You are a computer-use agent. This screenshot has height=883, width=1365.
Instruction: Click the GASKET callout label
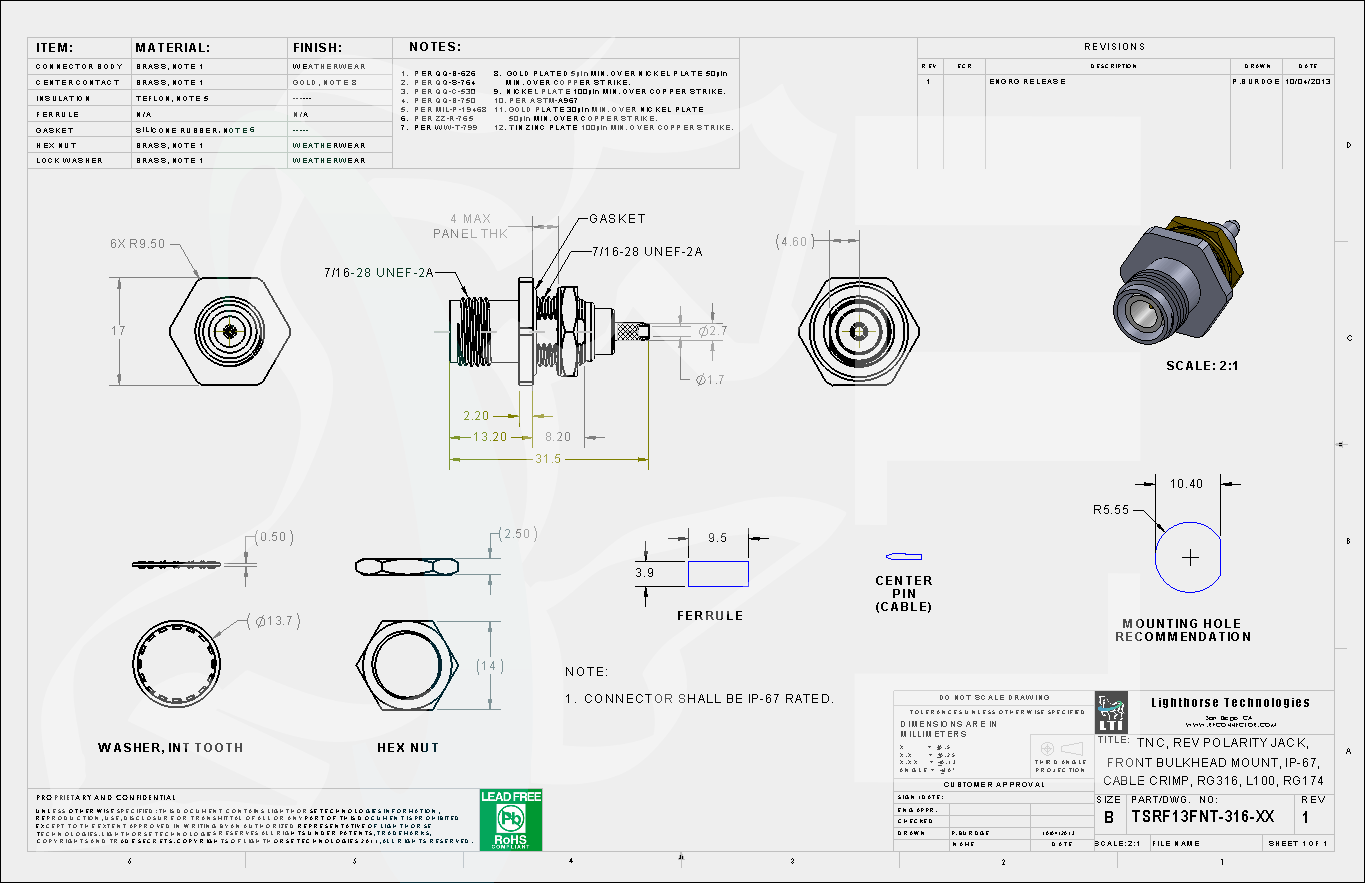[617, 219]
